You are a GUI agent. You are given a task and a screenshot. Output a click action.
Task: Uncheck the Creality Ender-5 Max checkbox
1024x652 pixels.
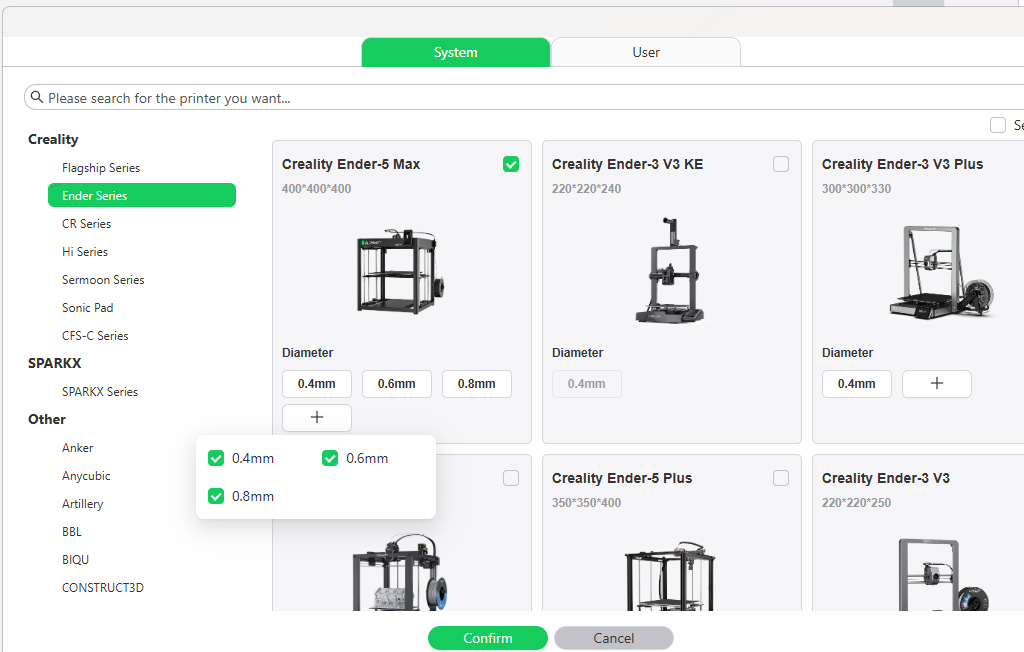point(511,164)
